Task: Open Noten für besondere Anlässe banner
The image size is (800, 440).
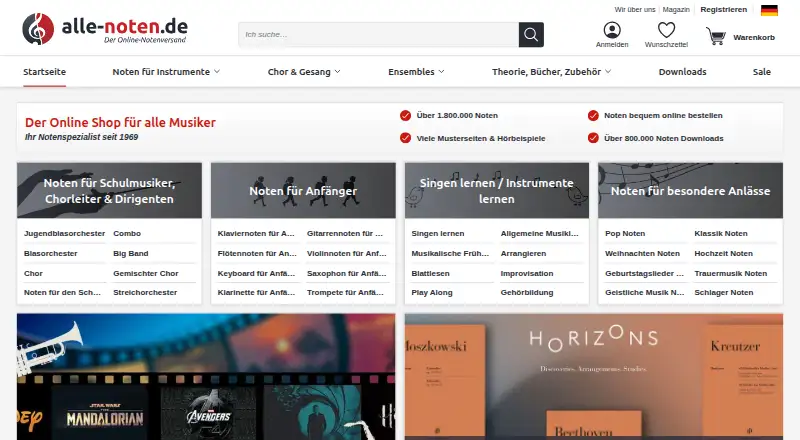Action: [x=690, y=190]
